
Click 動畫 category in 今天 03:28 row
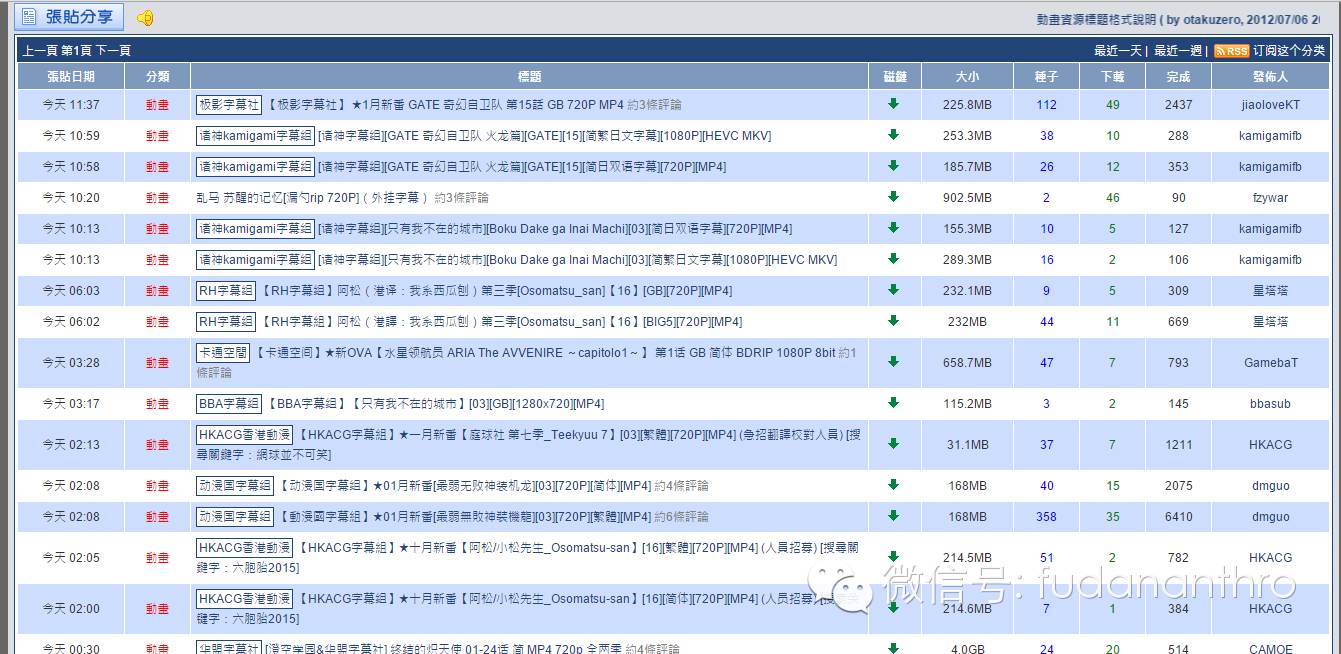coord(157,362)
